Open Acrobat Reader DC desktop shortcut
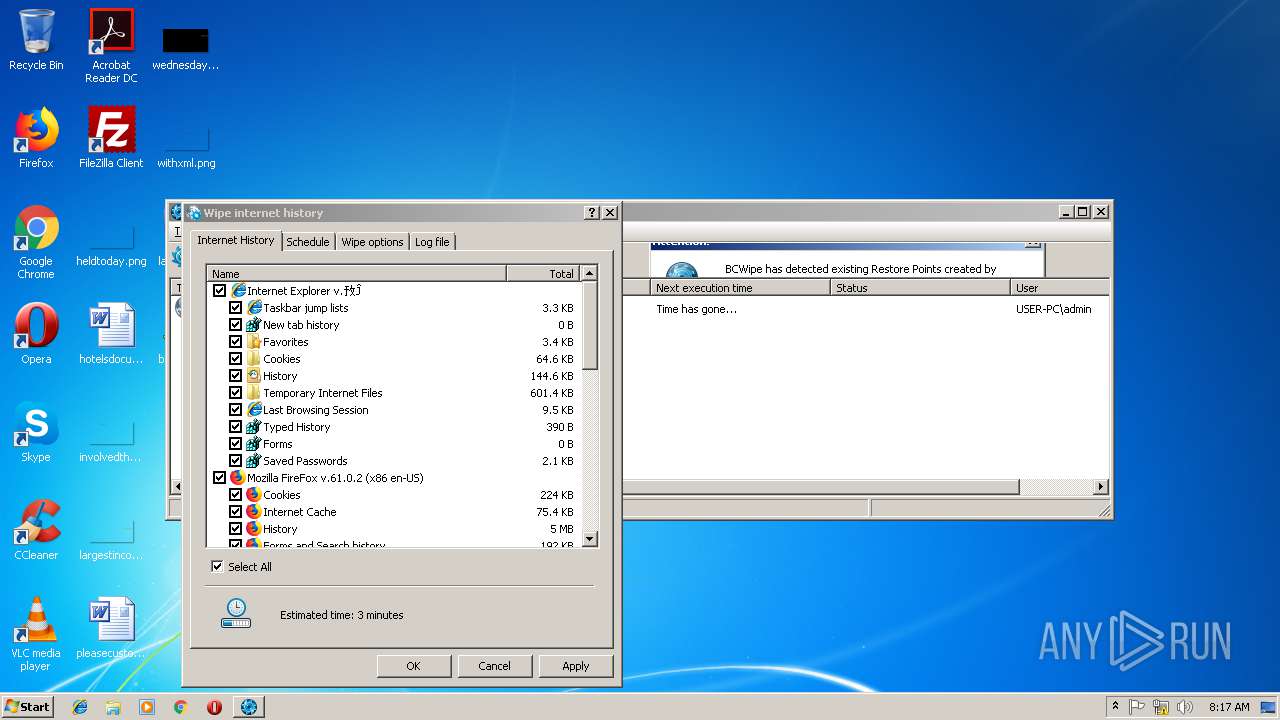Image resolution: width=1280 pixels, height=720 pixels. 111,45
